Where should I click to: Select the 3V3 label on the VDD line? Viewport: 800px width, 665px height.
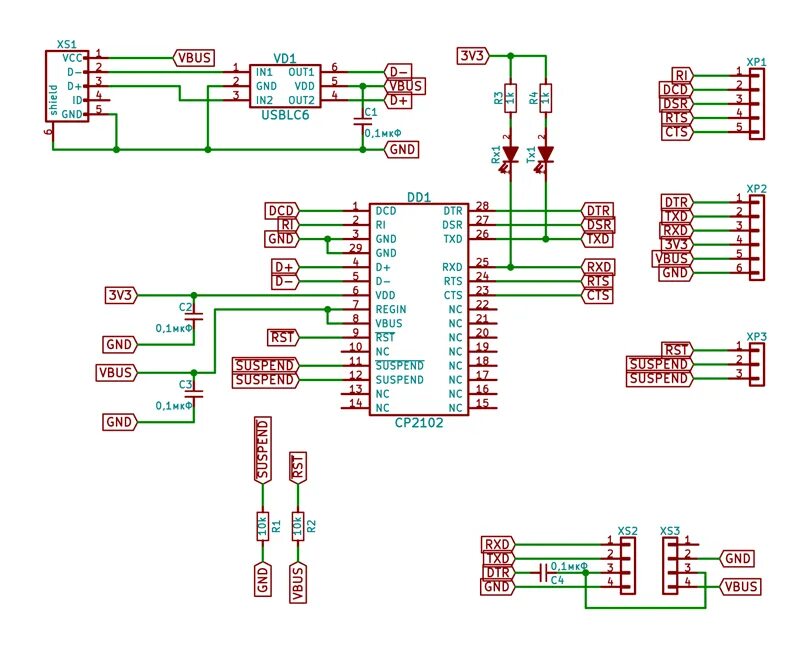(x=121, y=295)
